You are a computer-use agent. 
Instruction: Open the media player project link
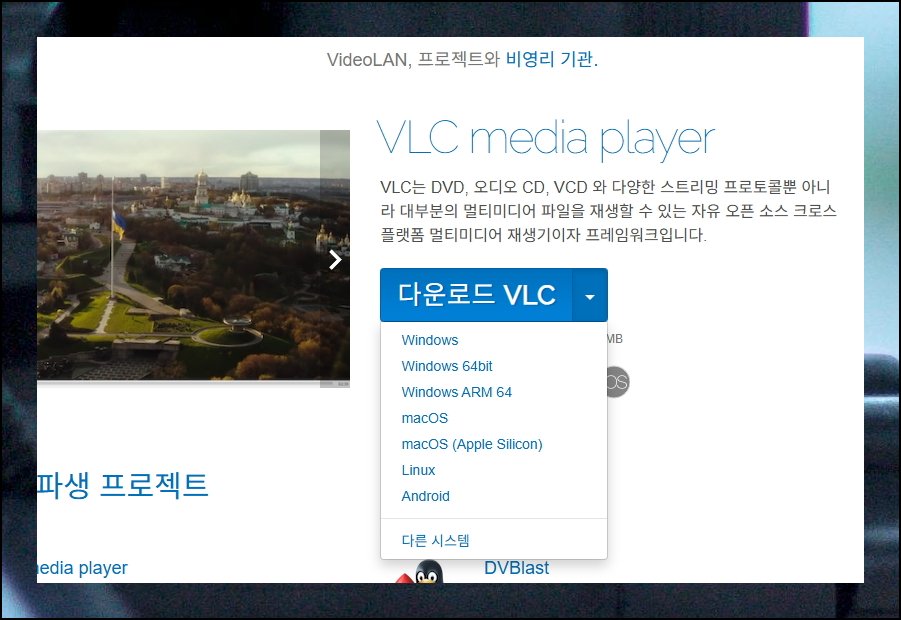pyautogui.click(x=82, y=568)
